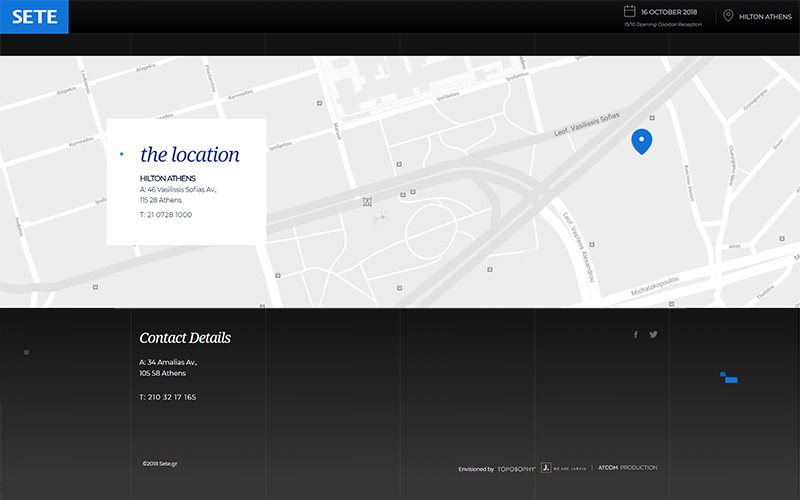Click the SETE logo in header
Viewport: 800px width, 500px height.
pos(34,17)
